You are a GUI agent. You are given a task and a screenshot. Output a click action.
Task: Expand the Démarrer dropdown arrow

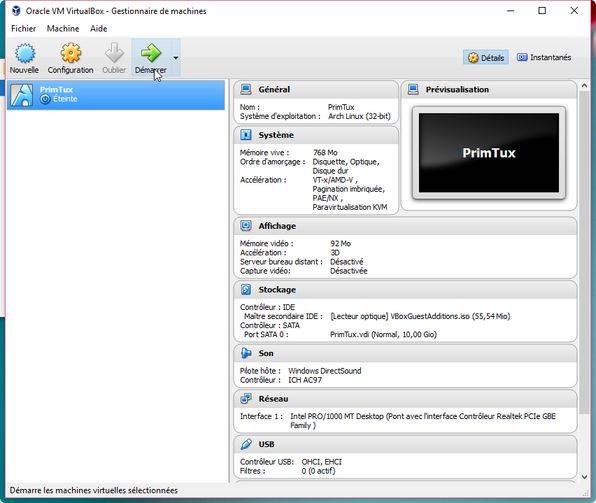pos(176,58)
